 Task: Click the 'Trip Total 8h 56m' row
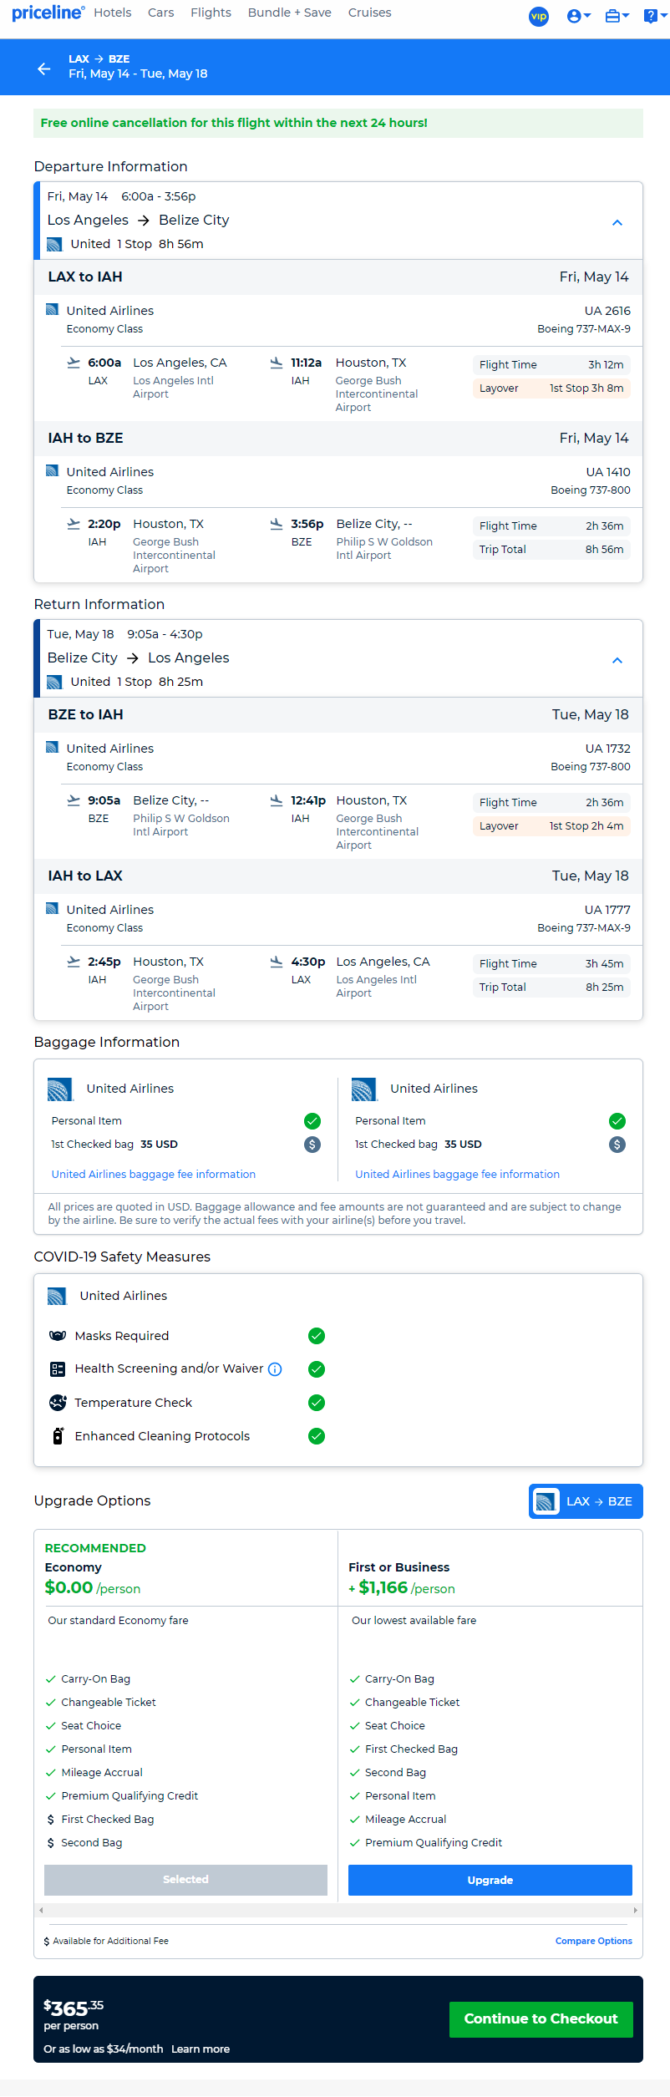pos(551,549)
